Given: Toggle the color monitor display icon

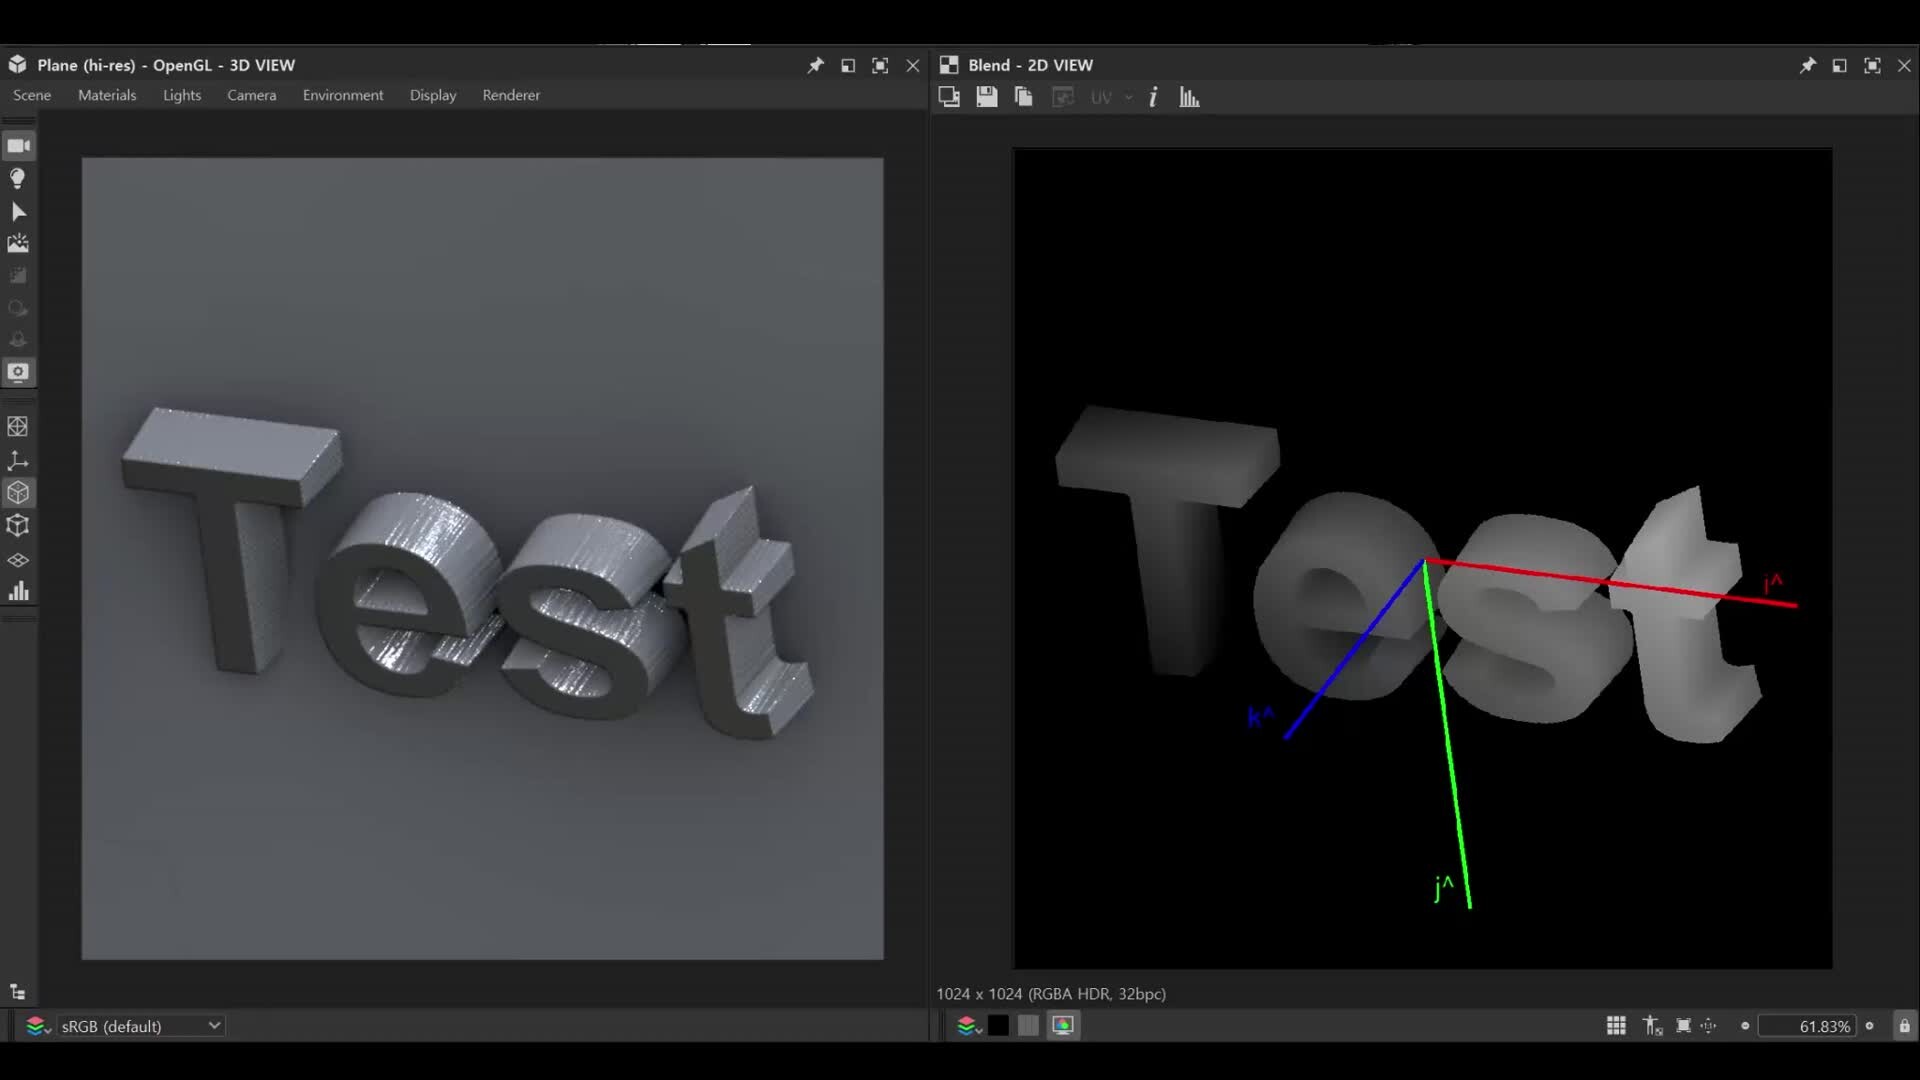Looking at the screenshot, I should pyautogui.click(x=1063, y=1026).
